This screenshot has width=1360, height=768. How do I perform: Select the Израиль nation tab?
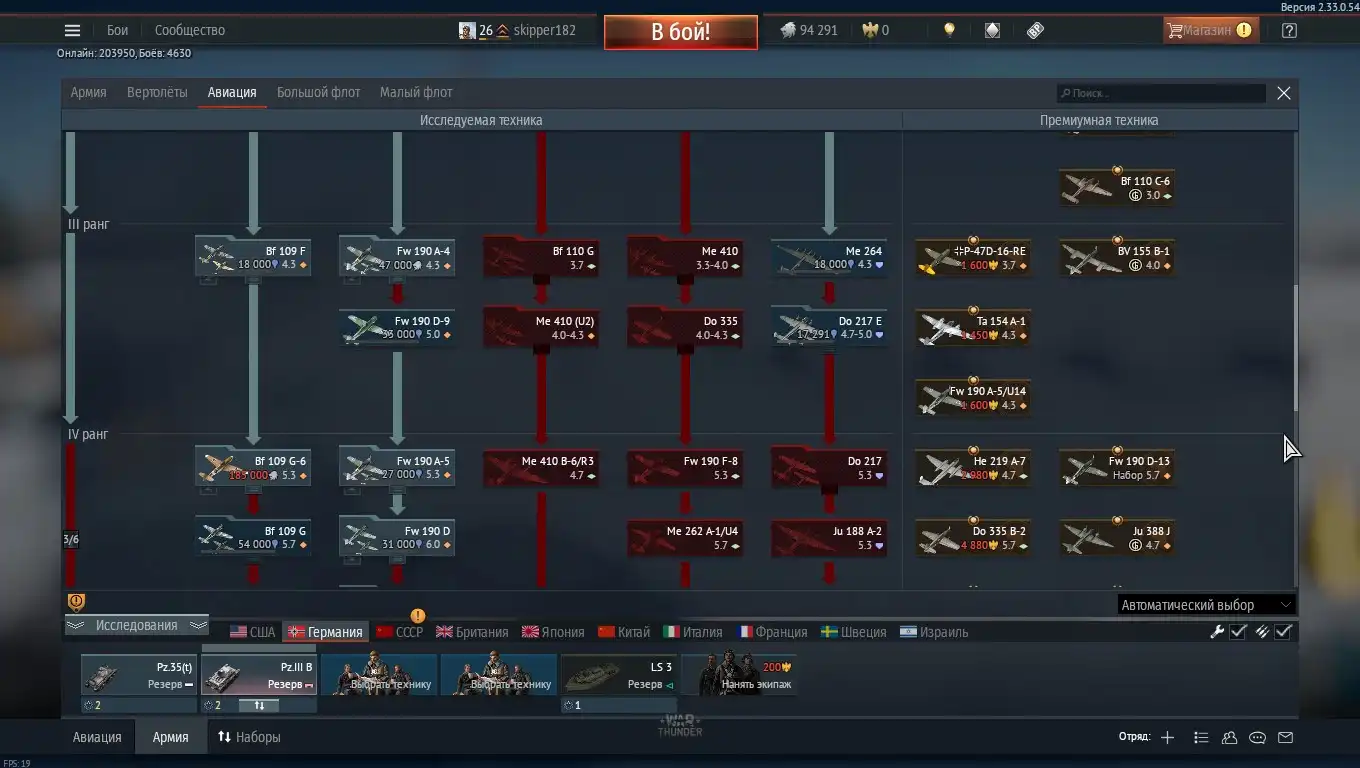pyautogui.click(x=934, y=632)
